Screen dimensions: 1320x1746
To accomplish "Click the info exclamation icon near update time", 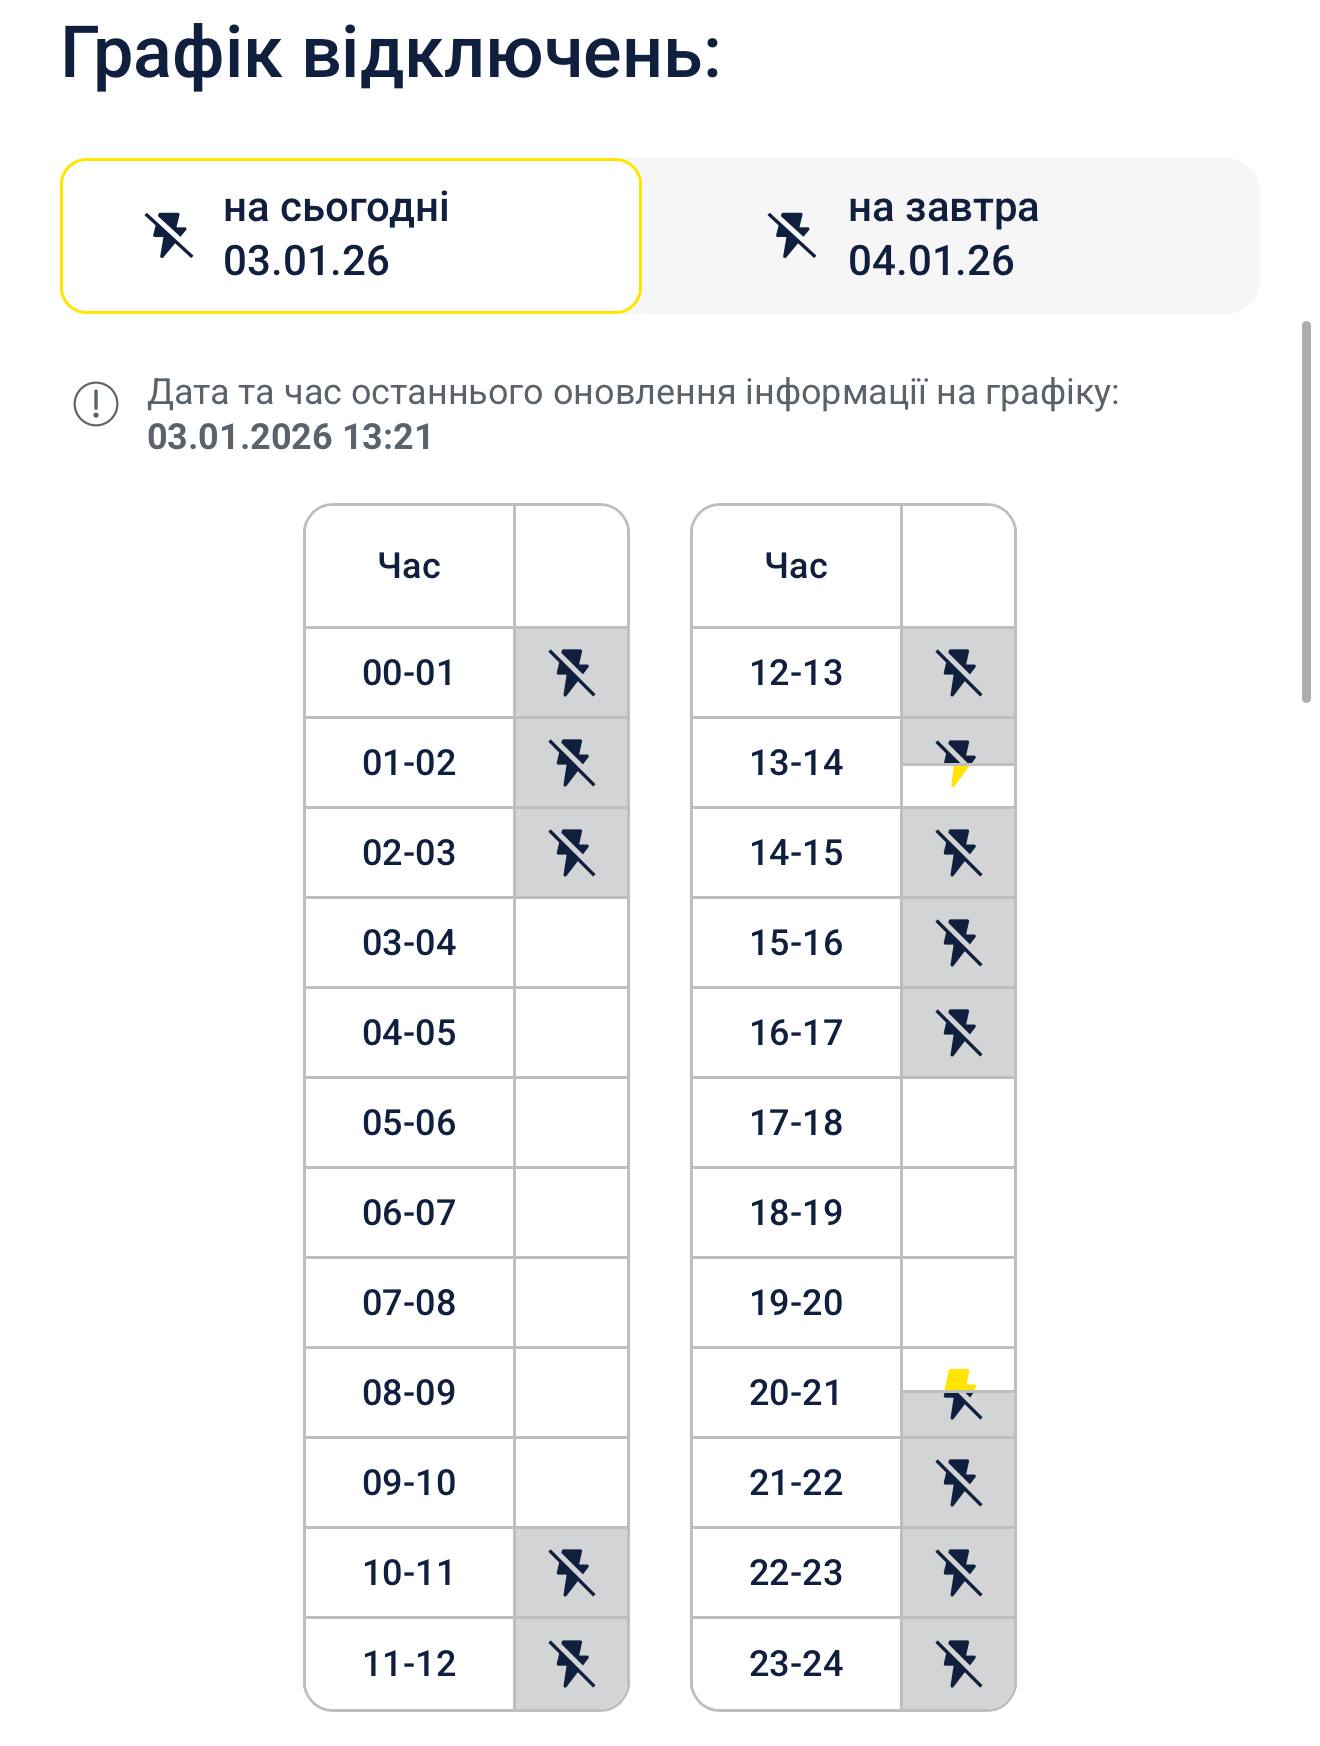I will [96, 404].
